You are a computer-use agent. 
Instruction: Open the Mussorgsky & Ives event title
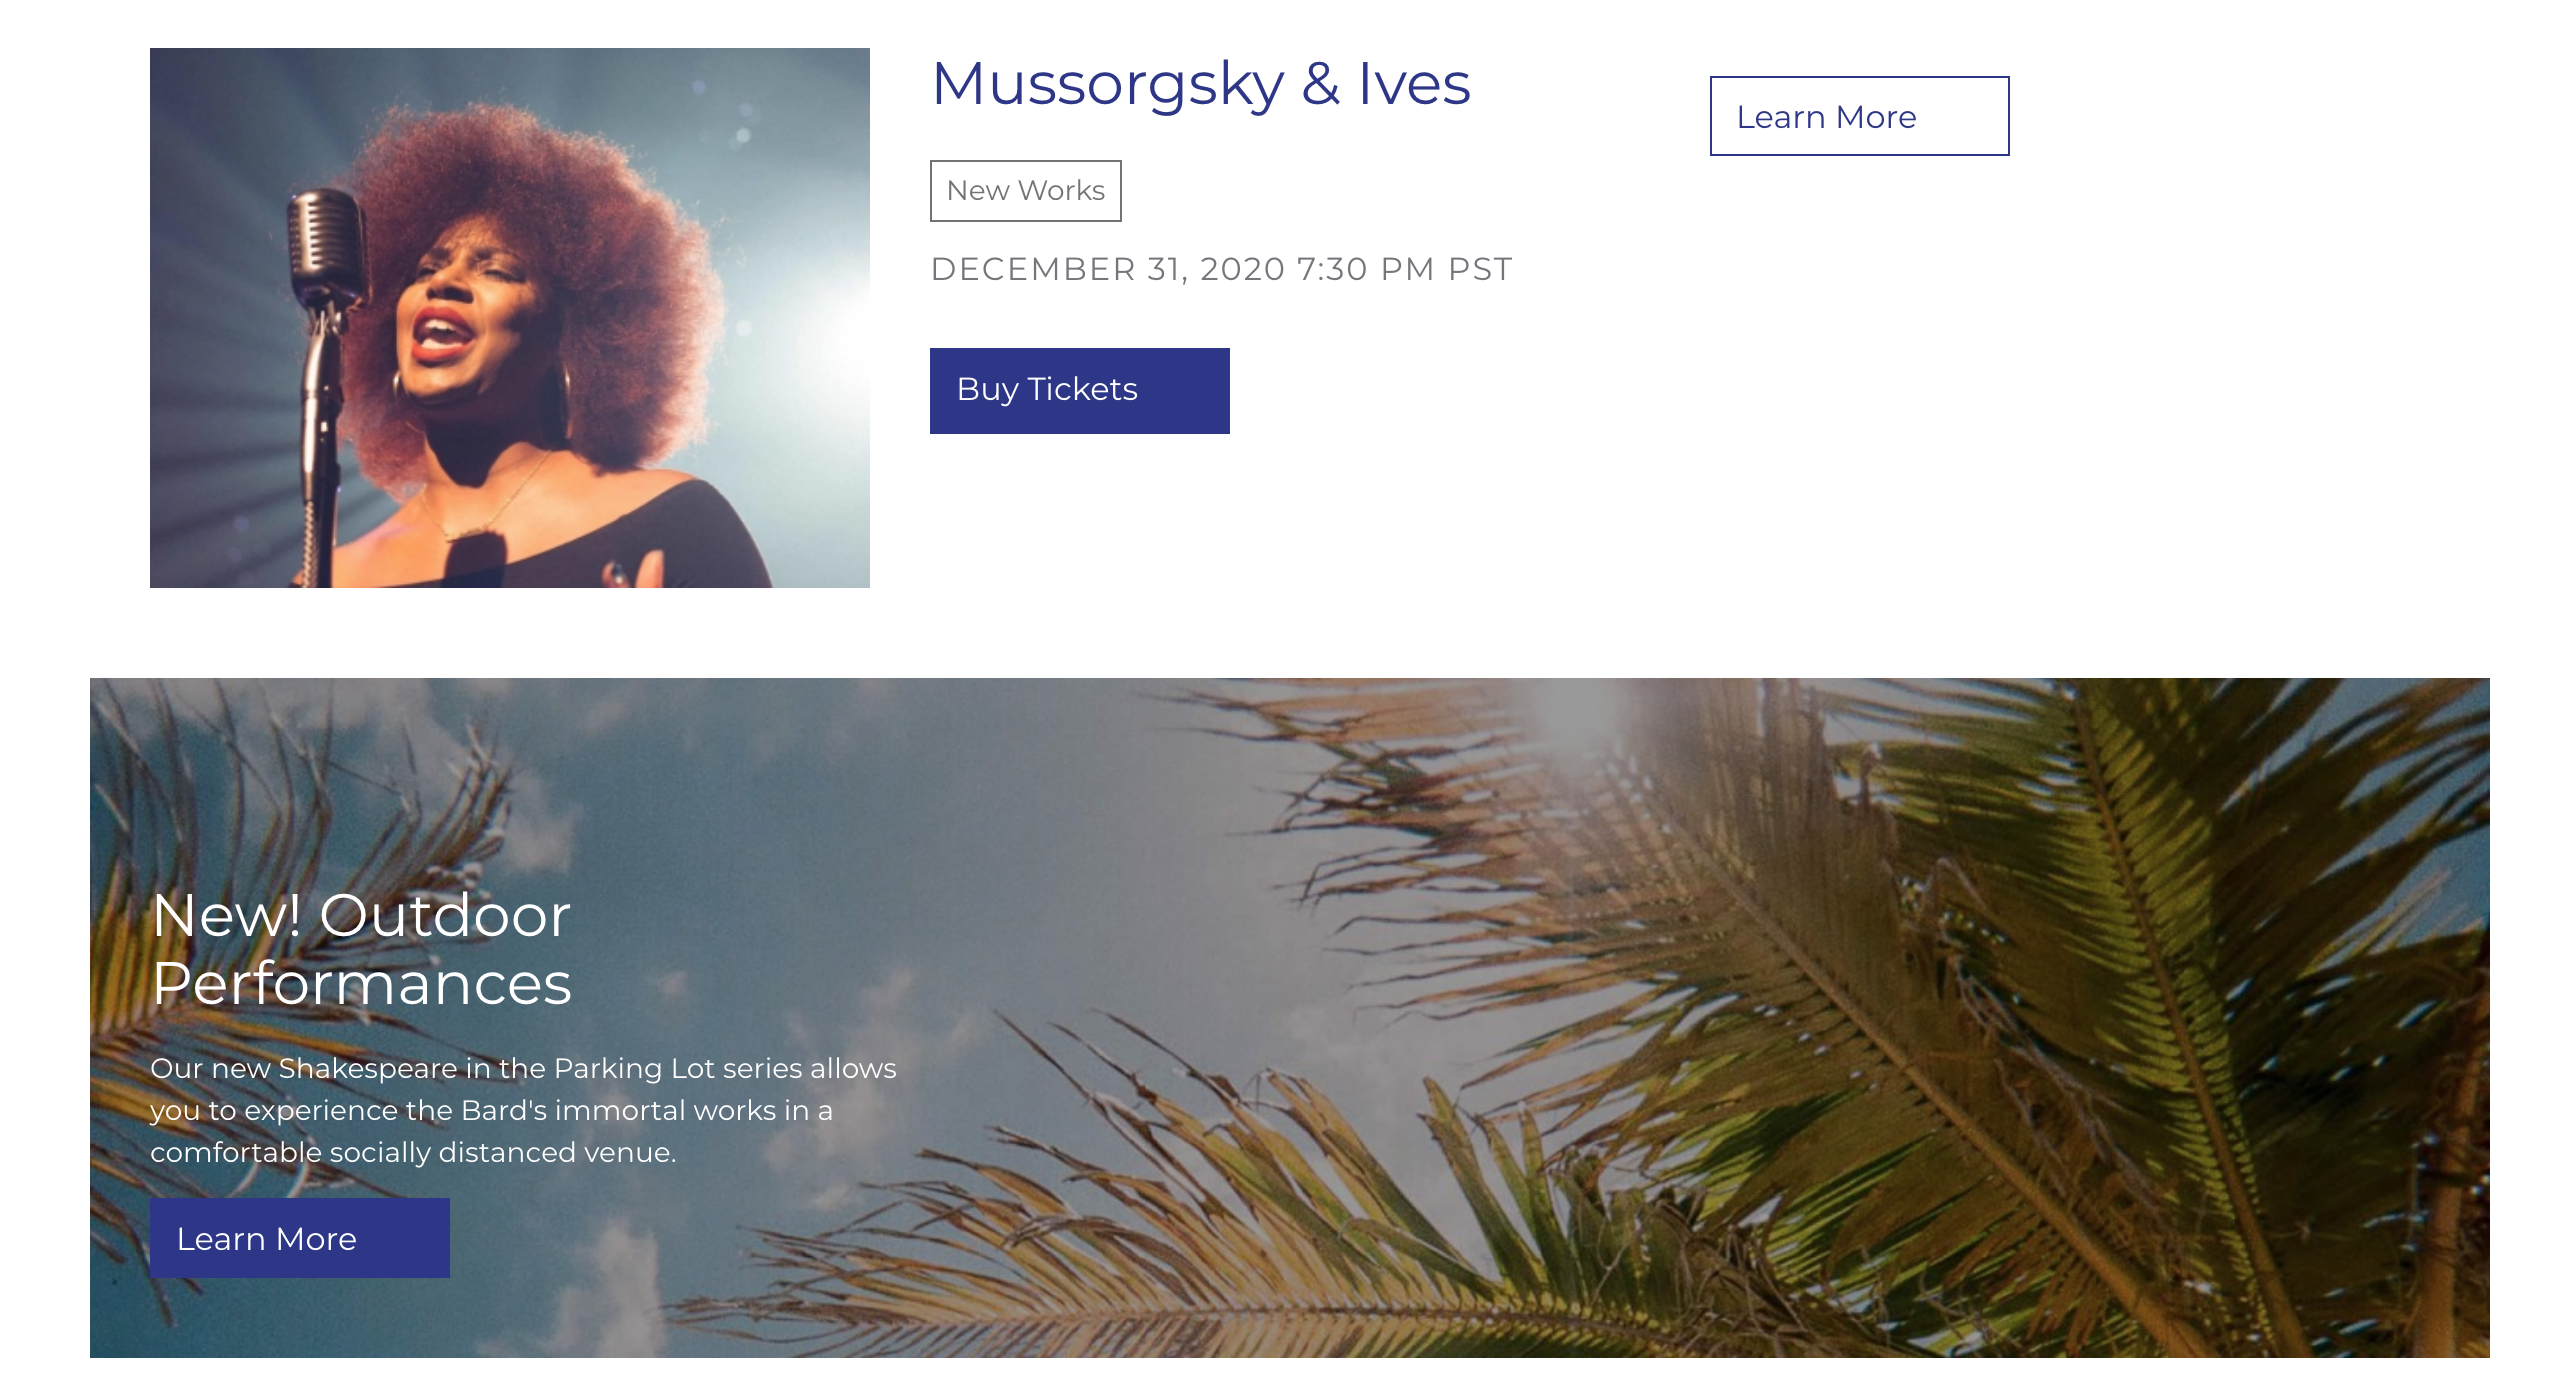click(x=1201, y=84)
